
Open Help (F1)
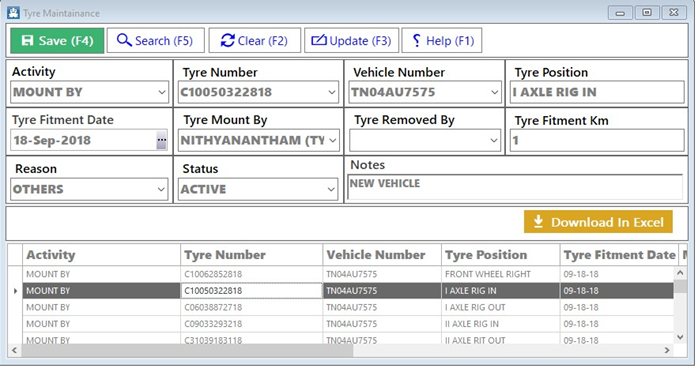pyautogui.click(x=442, y=41)
